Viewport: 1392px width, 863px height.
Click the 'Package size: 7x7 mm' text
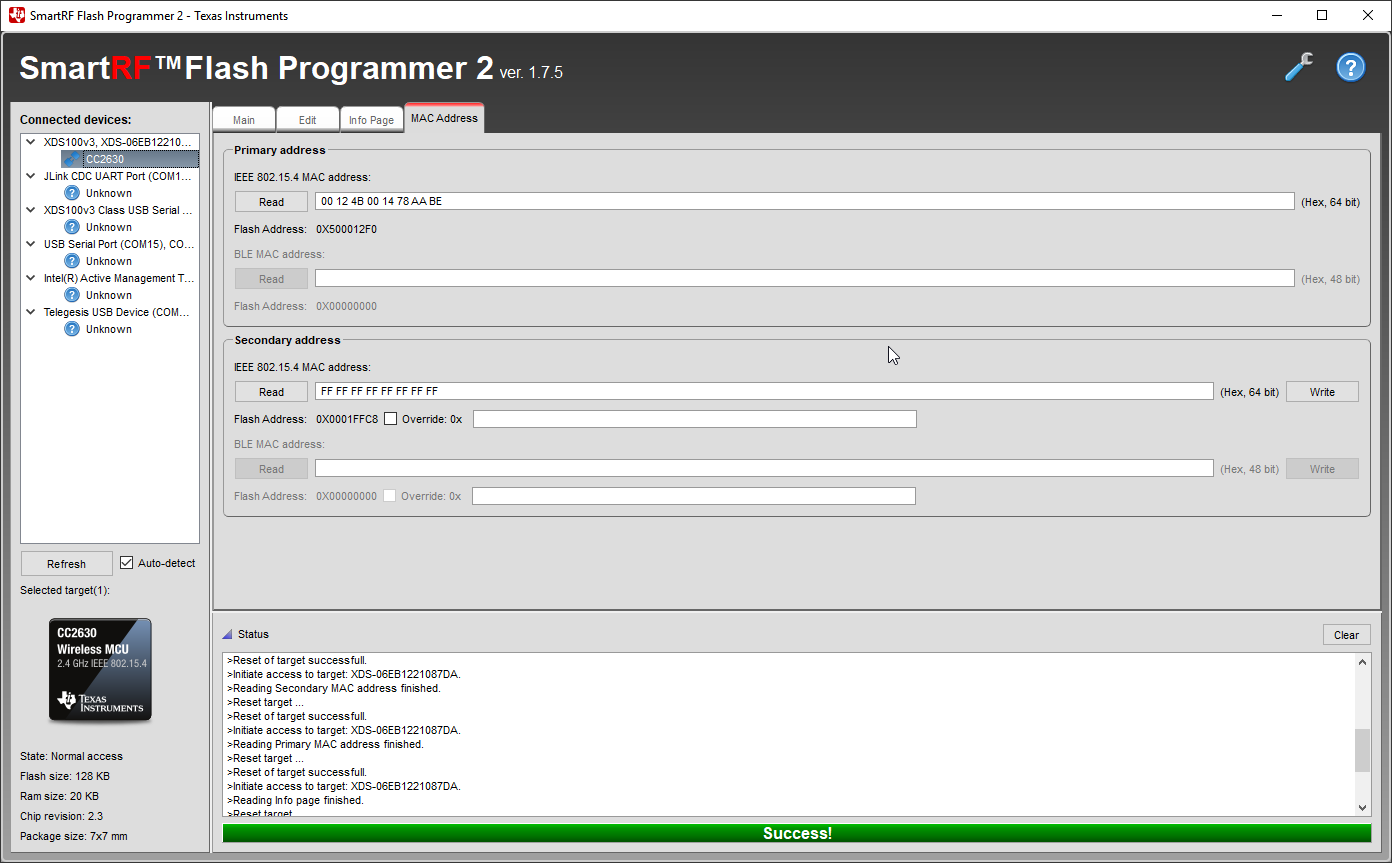tap(74, 836)
